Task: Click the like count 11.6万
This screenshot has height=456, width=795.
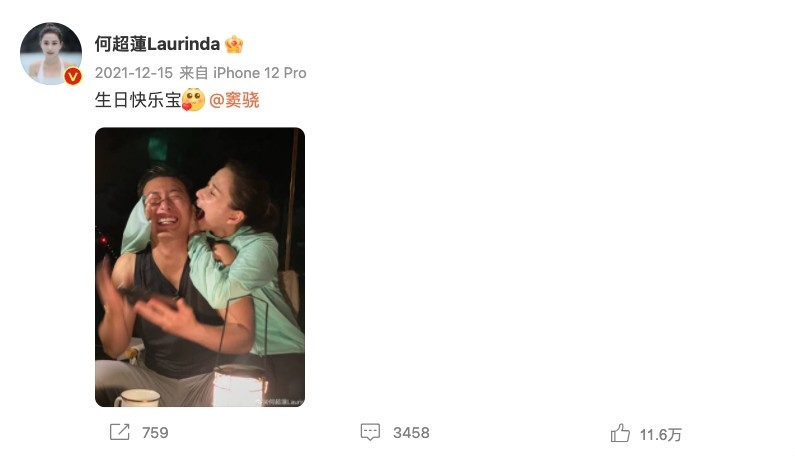Action: (x=661, y=435)
